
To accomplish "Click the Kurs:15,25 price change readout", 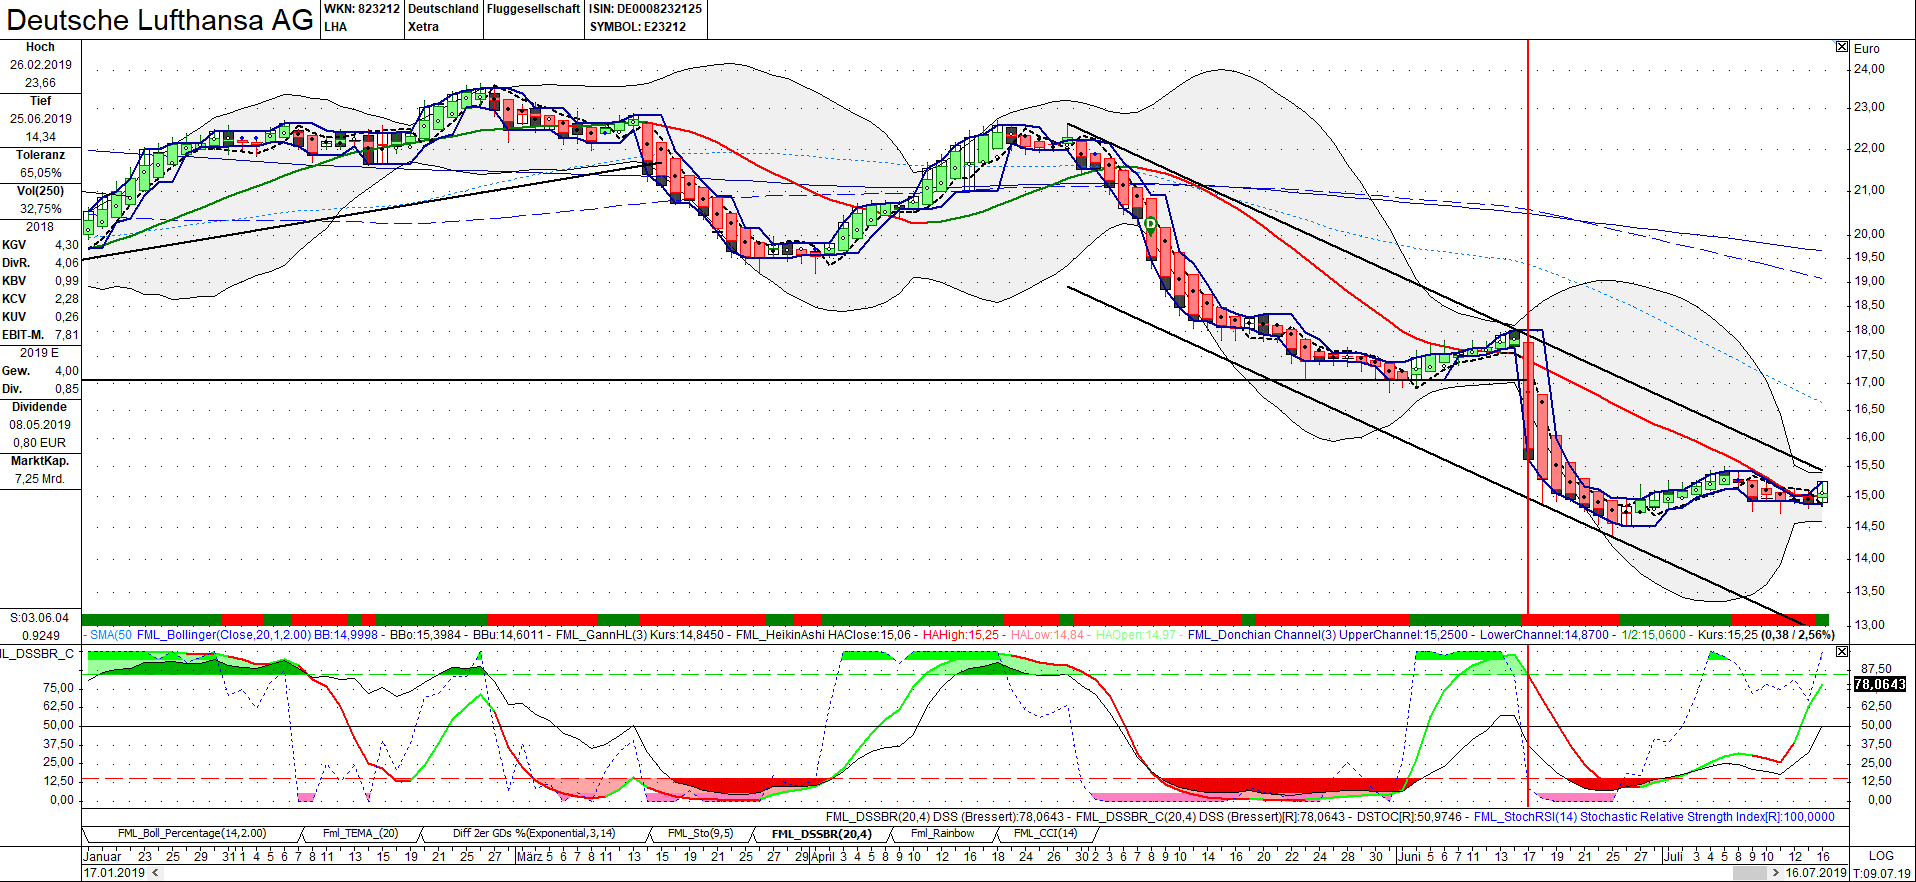I will 1766,635.
